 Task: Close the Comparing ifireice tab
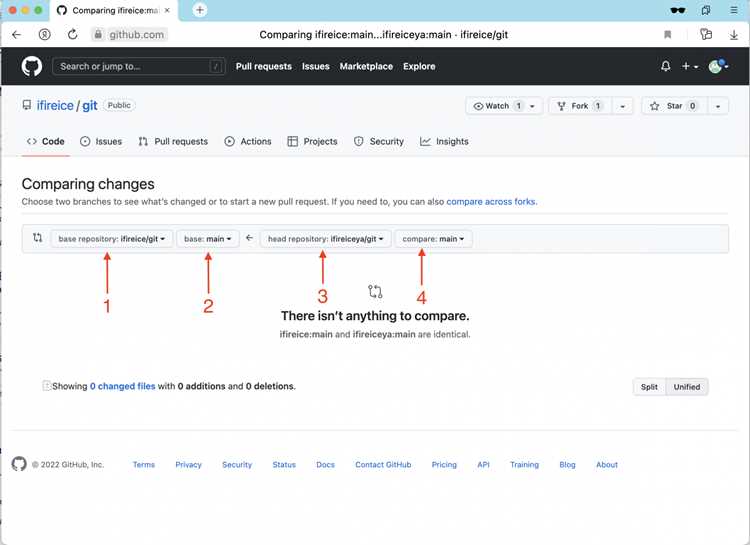(167, 10)
